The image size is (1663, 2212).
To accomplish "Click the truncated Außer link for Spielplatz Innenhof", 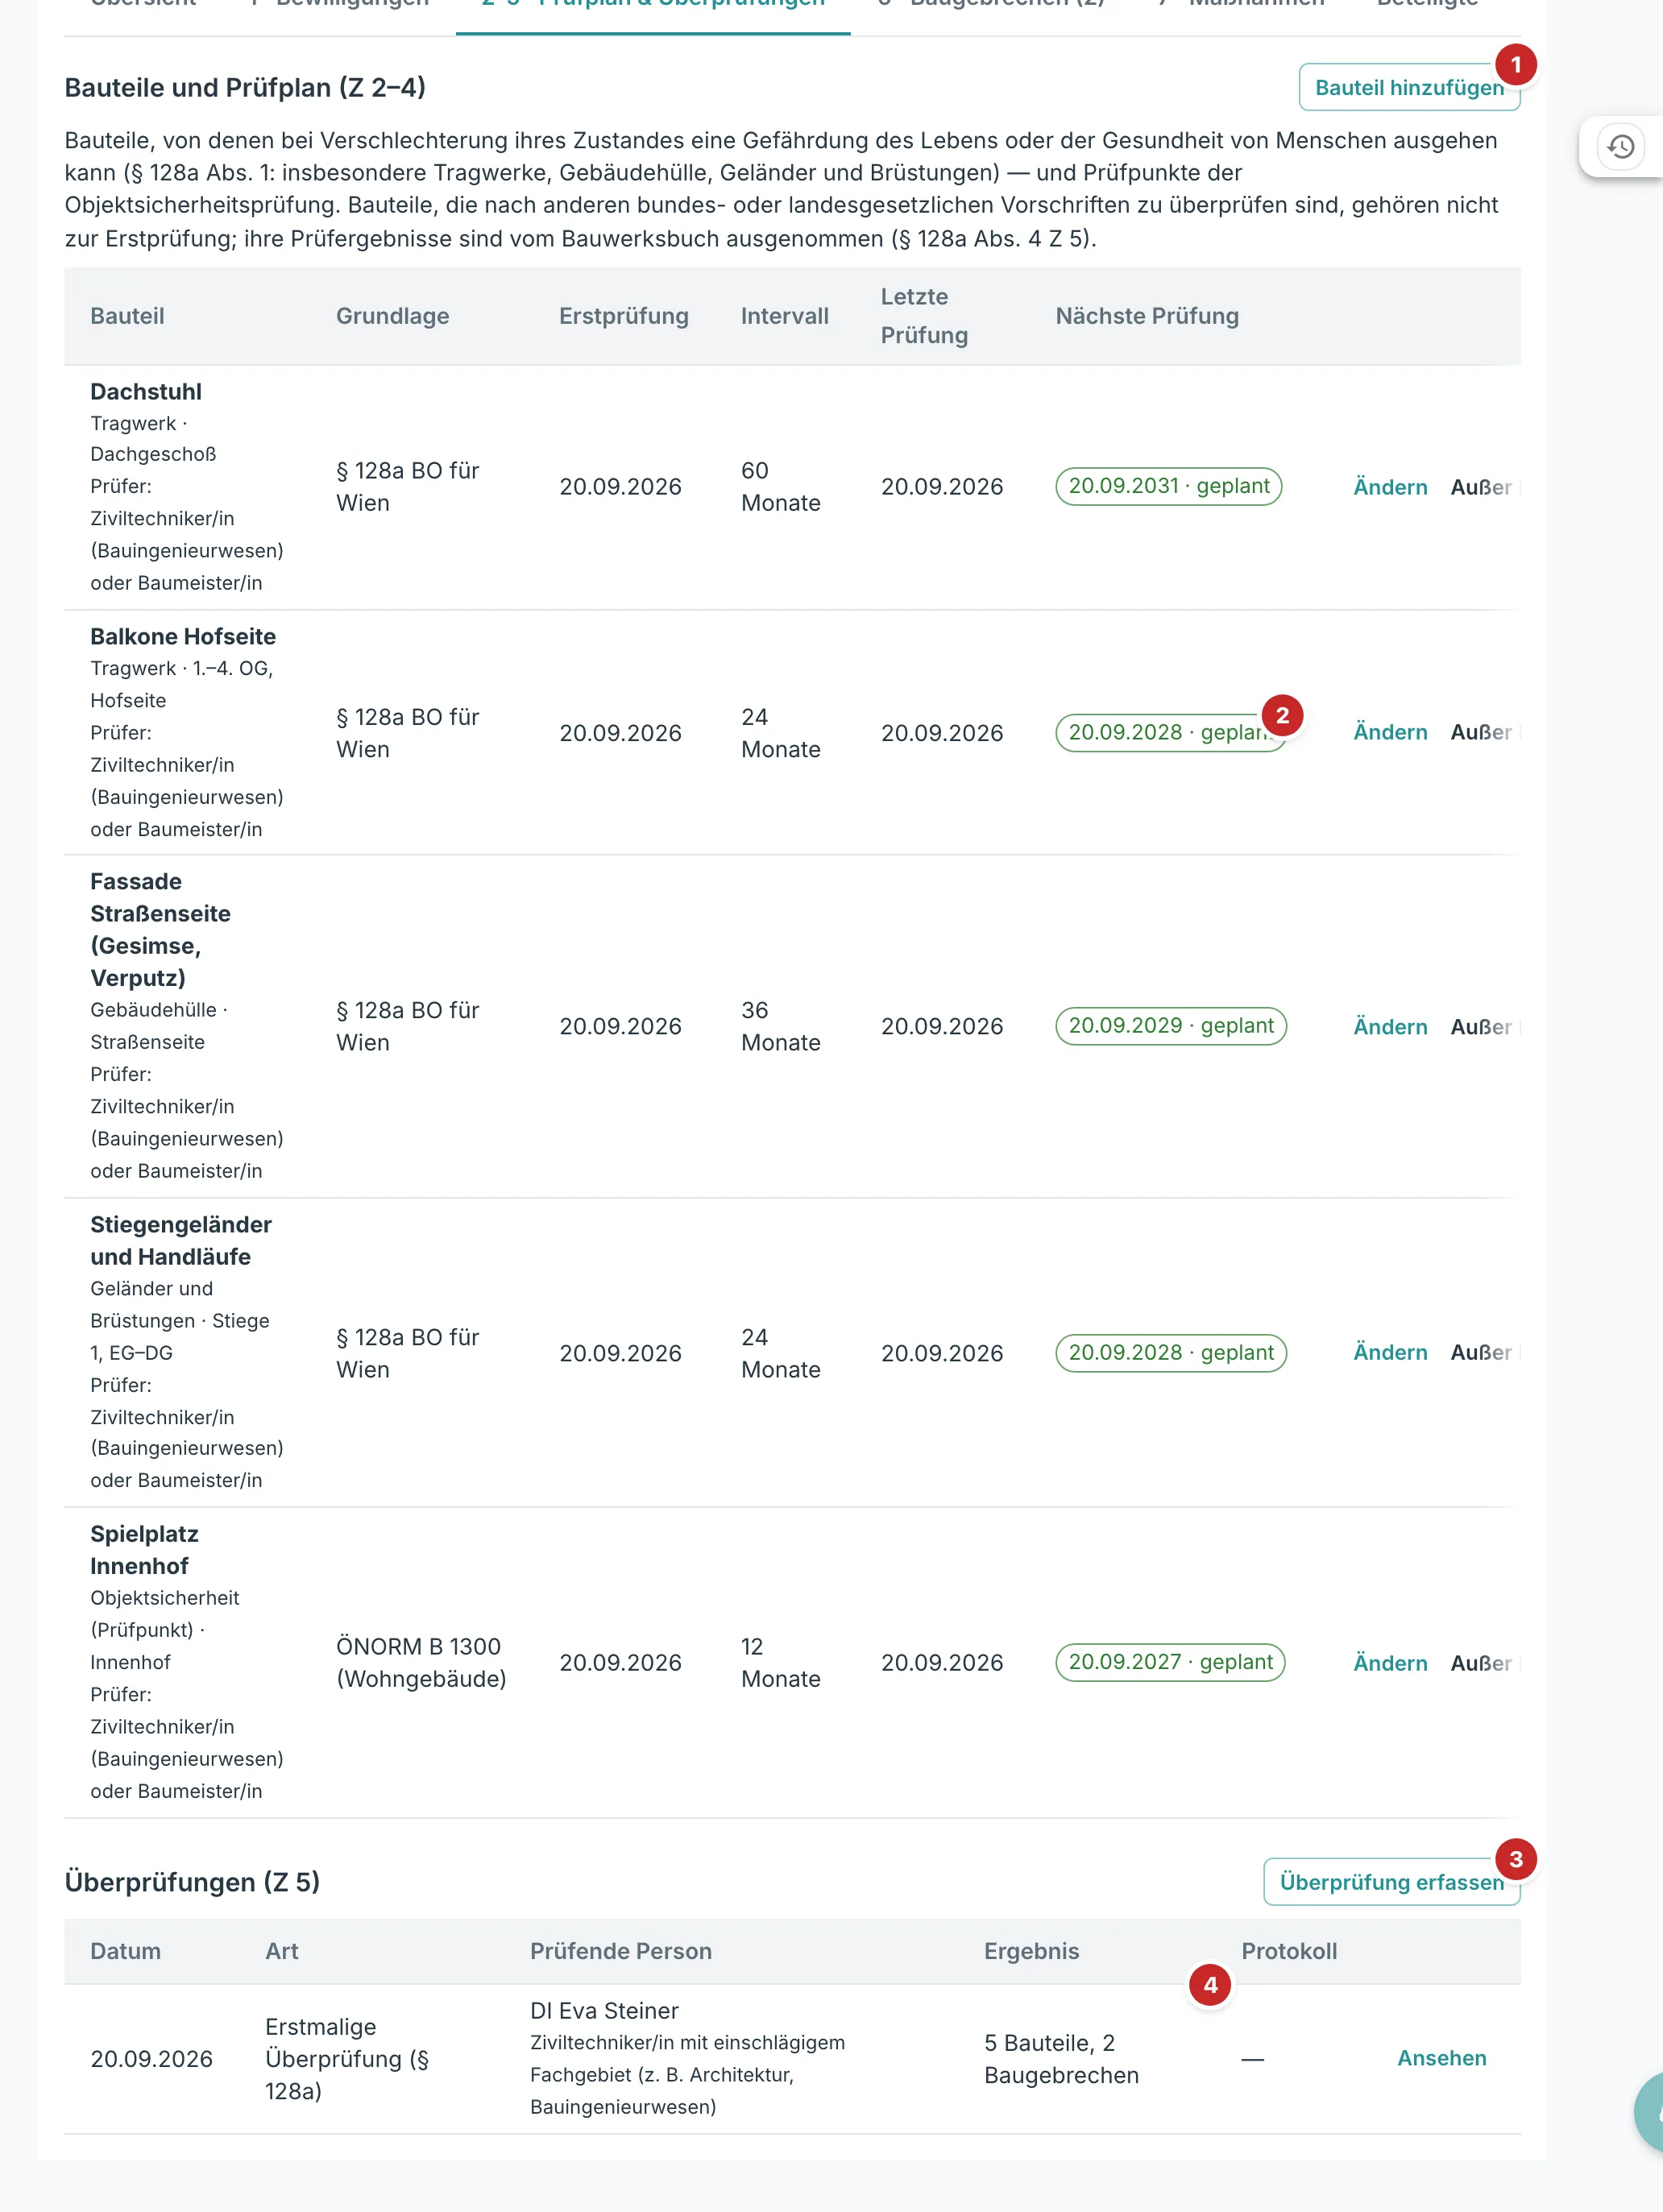I will (1484, 1663).
